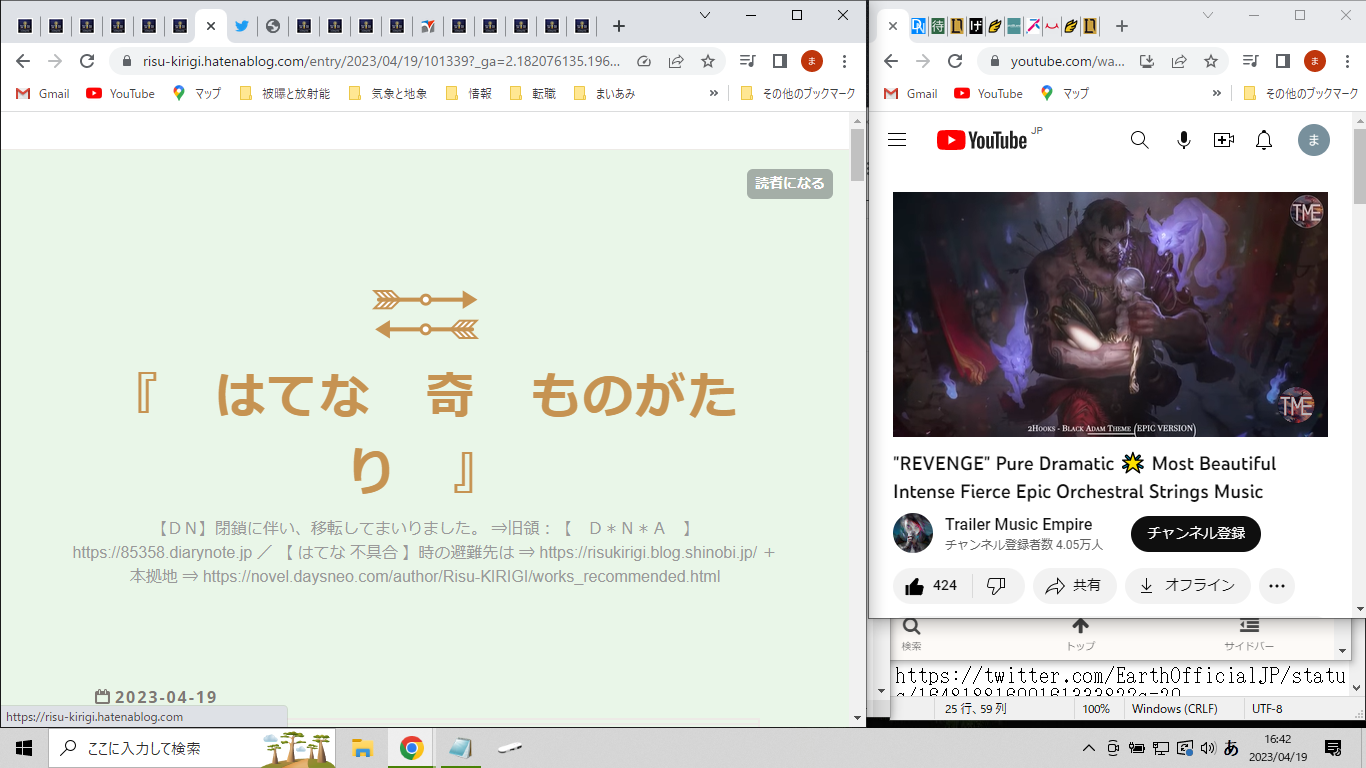
Task: Expand the 情報 bookmark folder
Action: [x=468, y=94]
